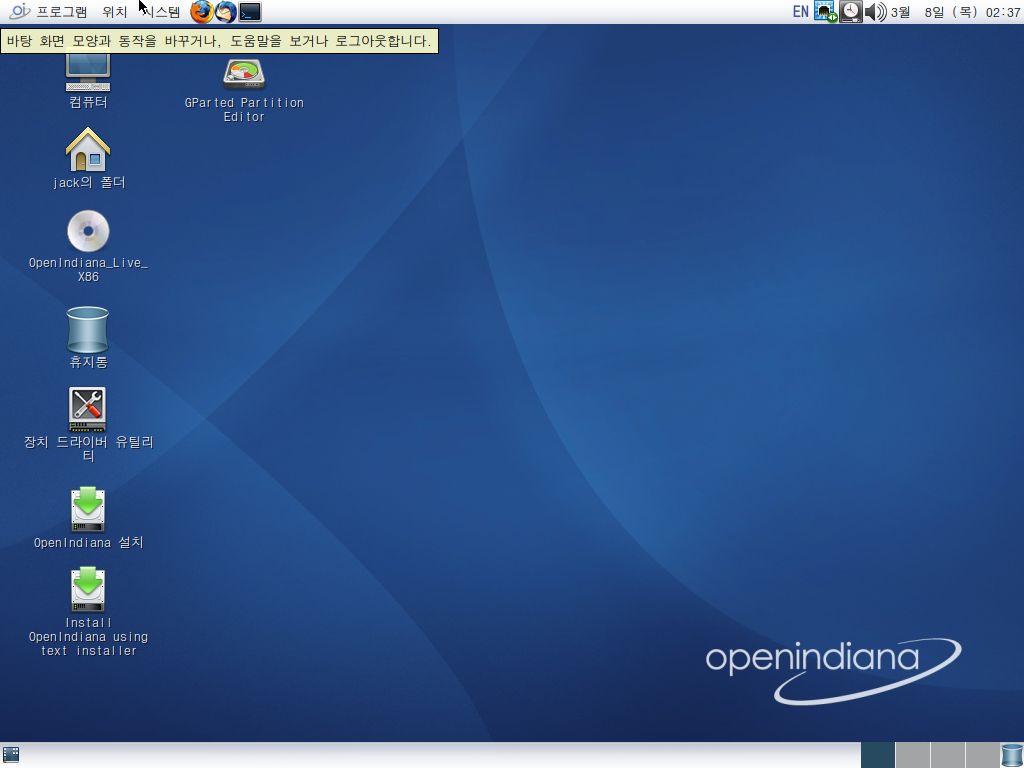Click the 컴퓨터 (Computer) desktop icon

[x=88, y=75]
